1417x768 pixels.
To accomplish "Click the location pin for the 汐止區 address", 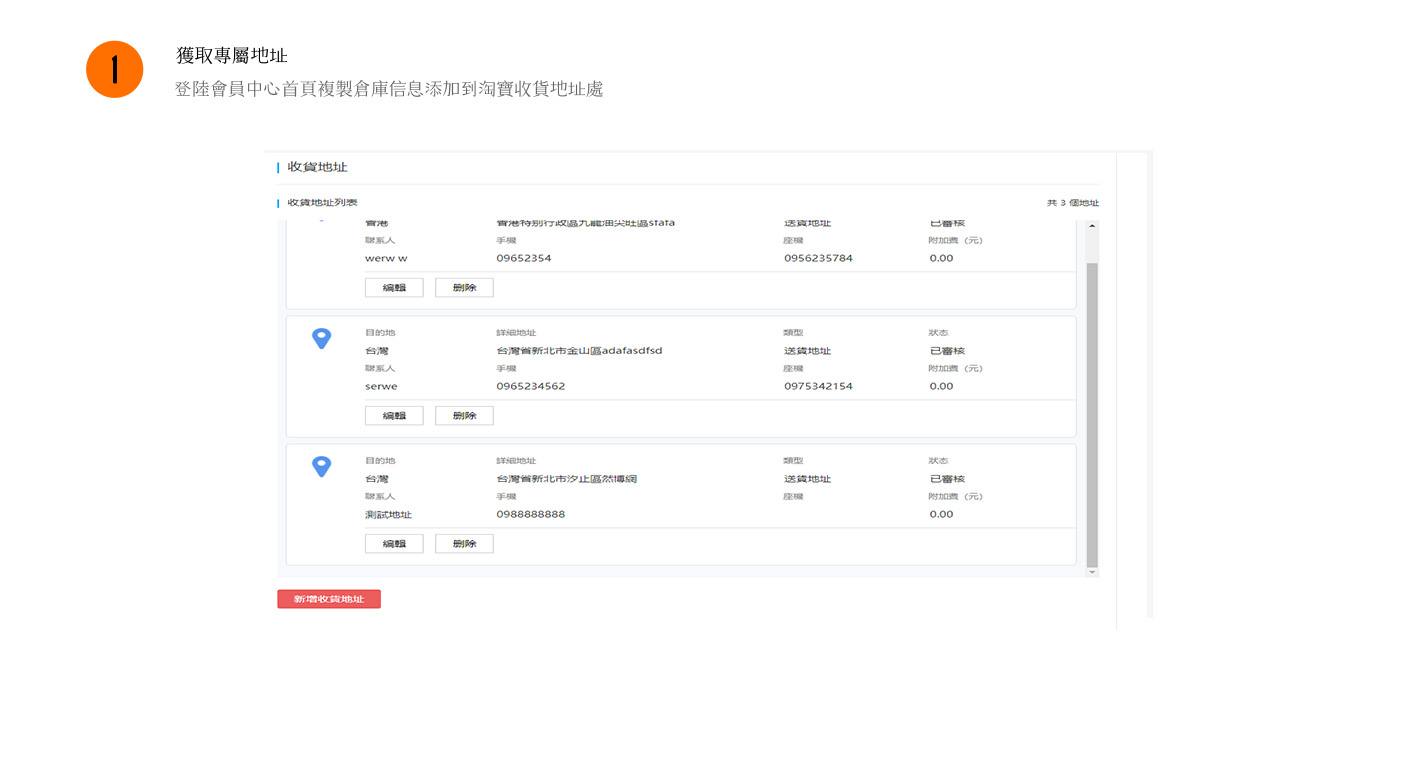I will pos(321,466).
